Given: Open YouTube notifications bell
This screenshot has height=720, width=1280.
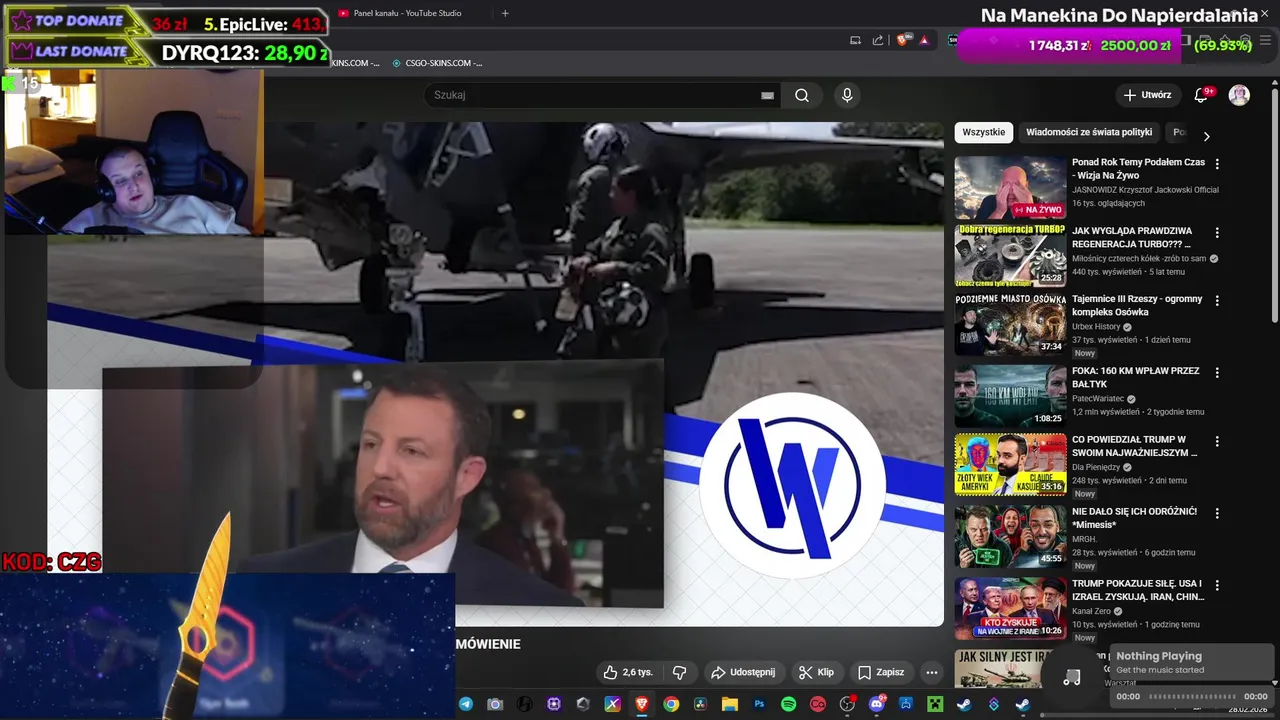Looking at the screenshot, I should [1201, 95].
